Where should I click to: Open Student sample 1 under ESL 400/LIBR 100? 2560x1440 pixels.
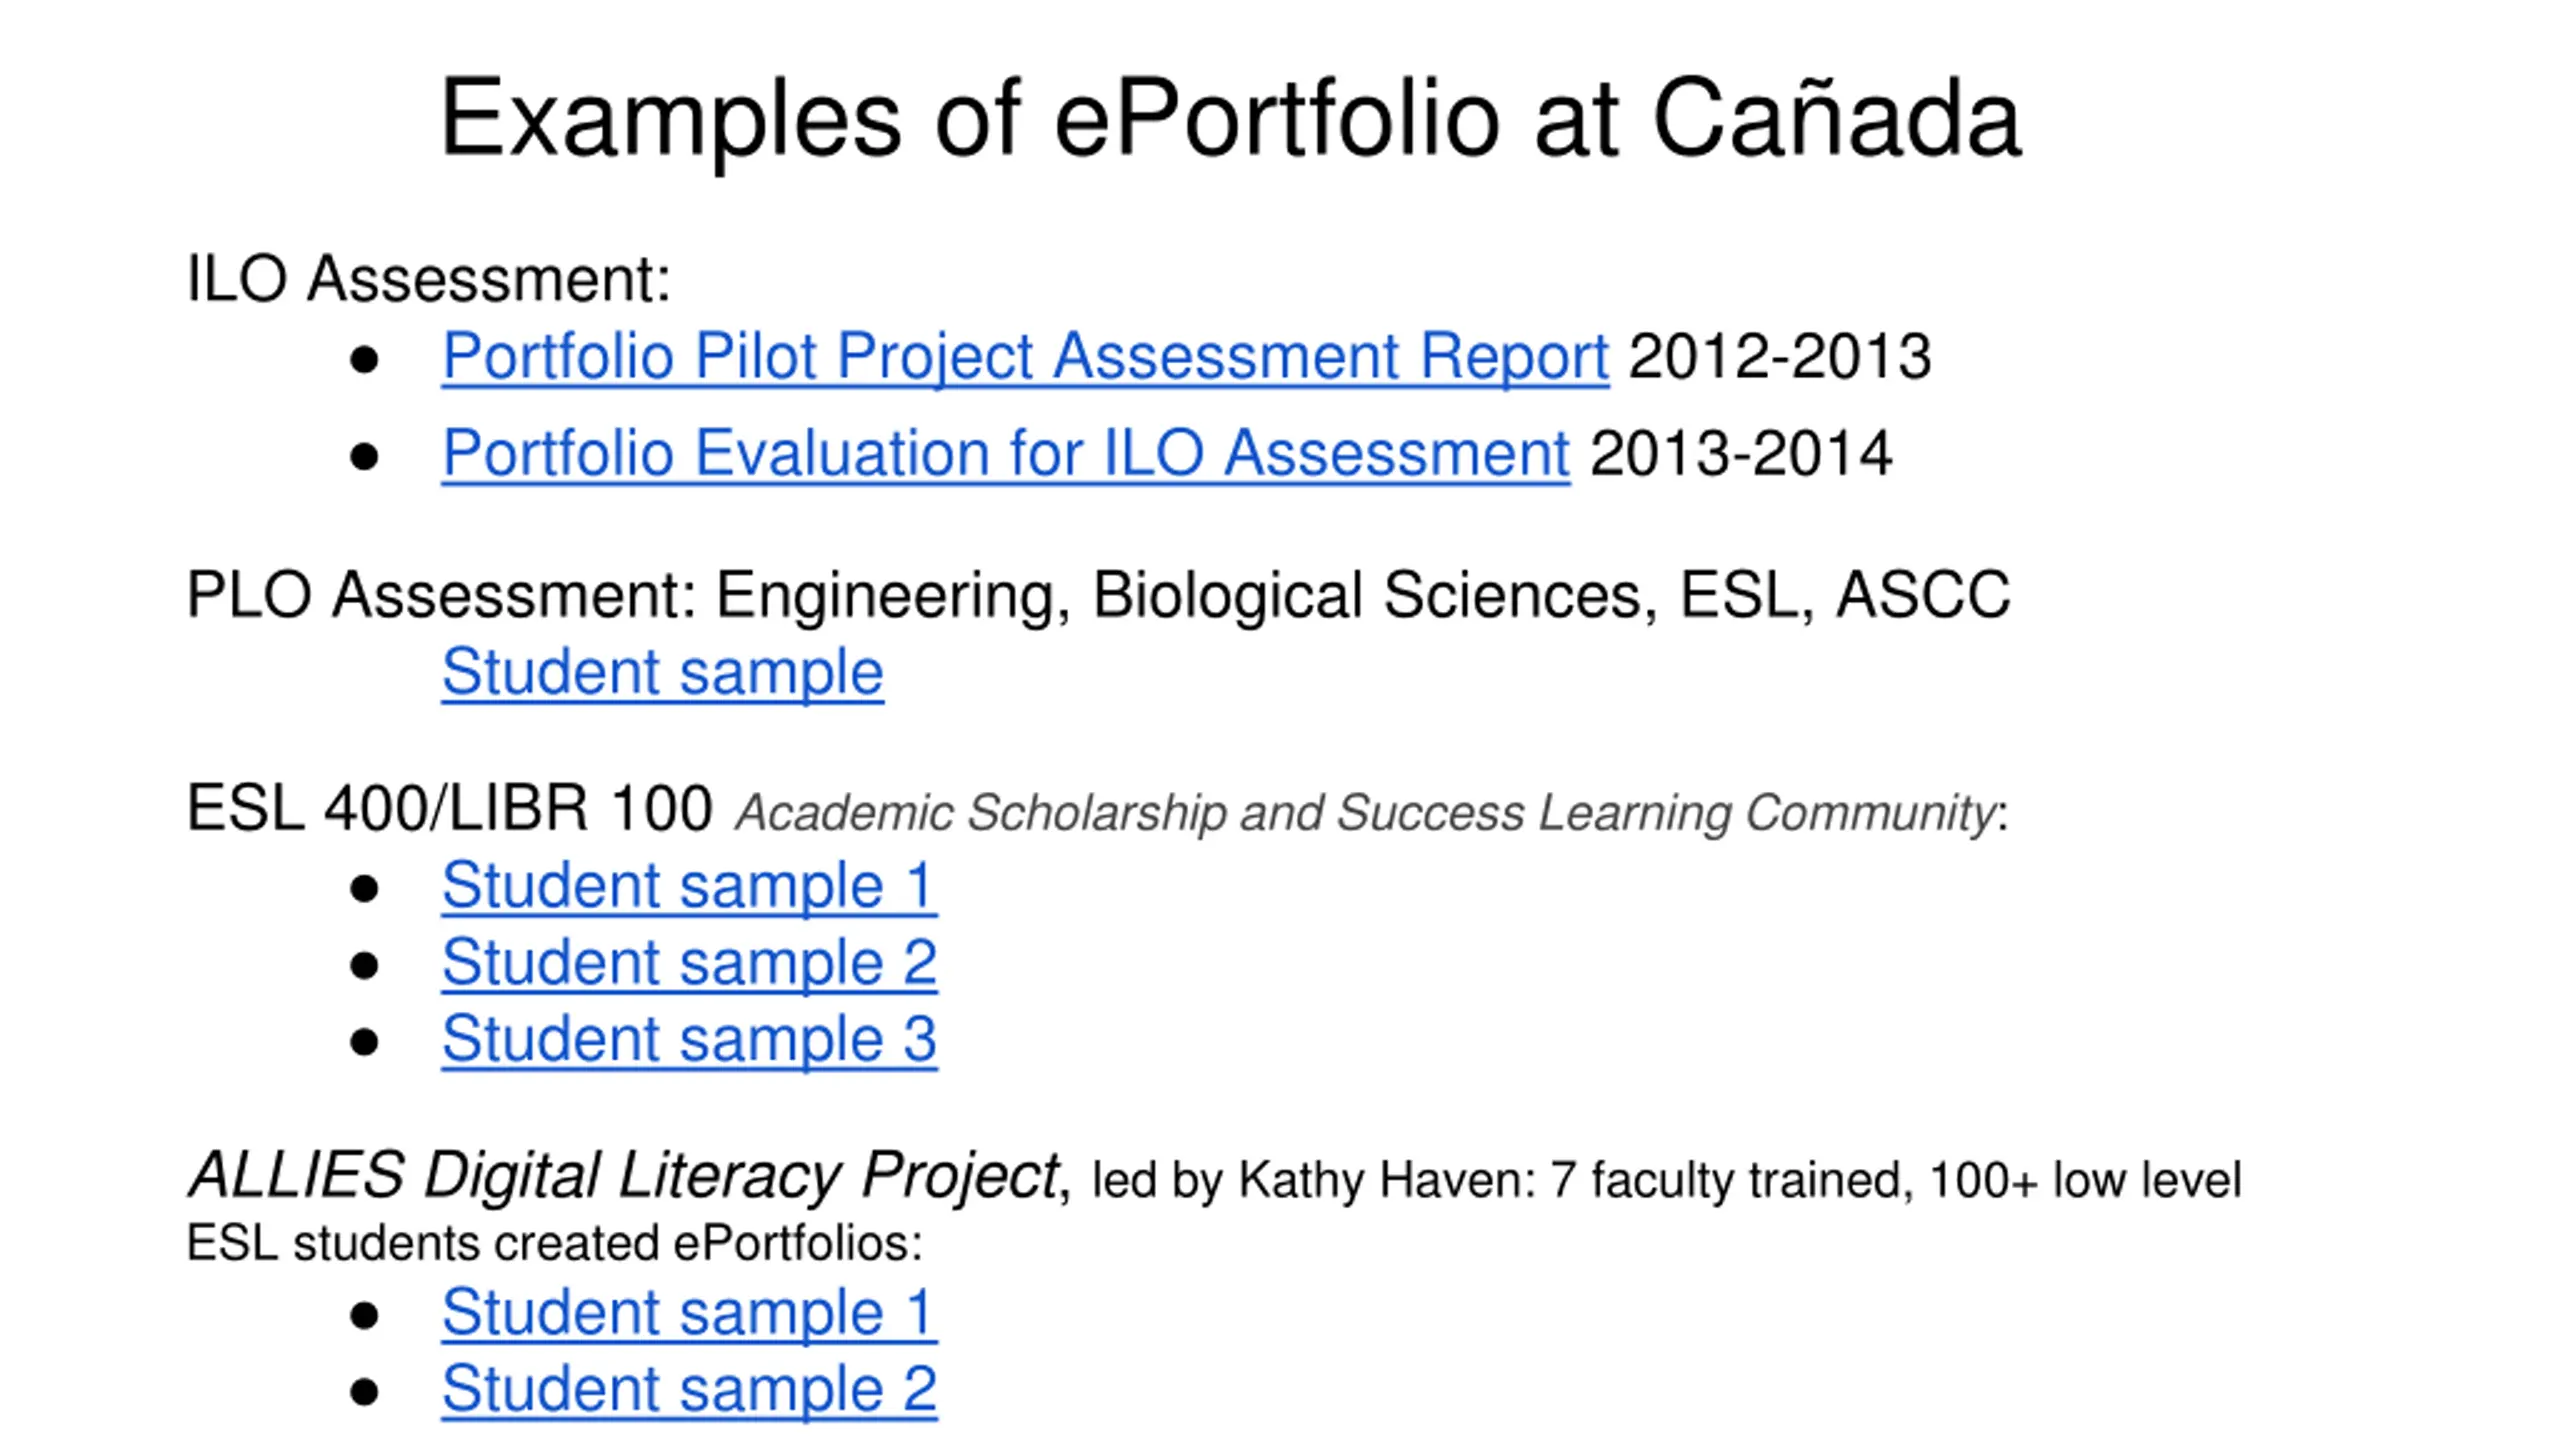(688, 886)
